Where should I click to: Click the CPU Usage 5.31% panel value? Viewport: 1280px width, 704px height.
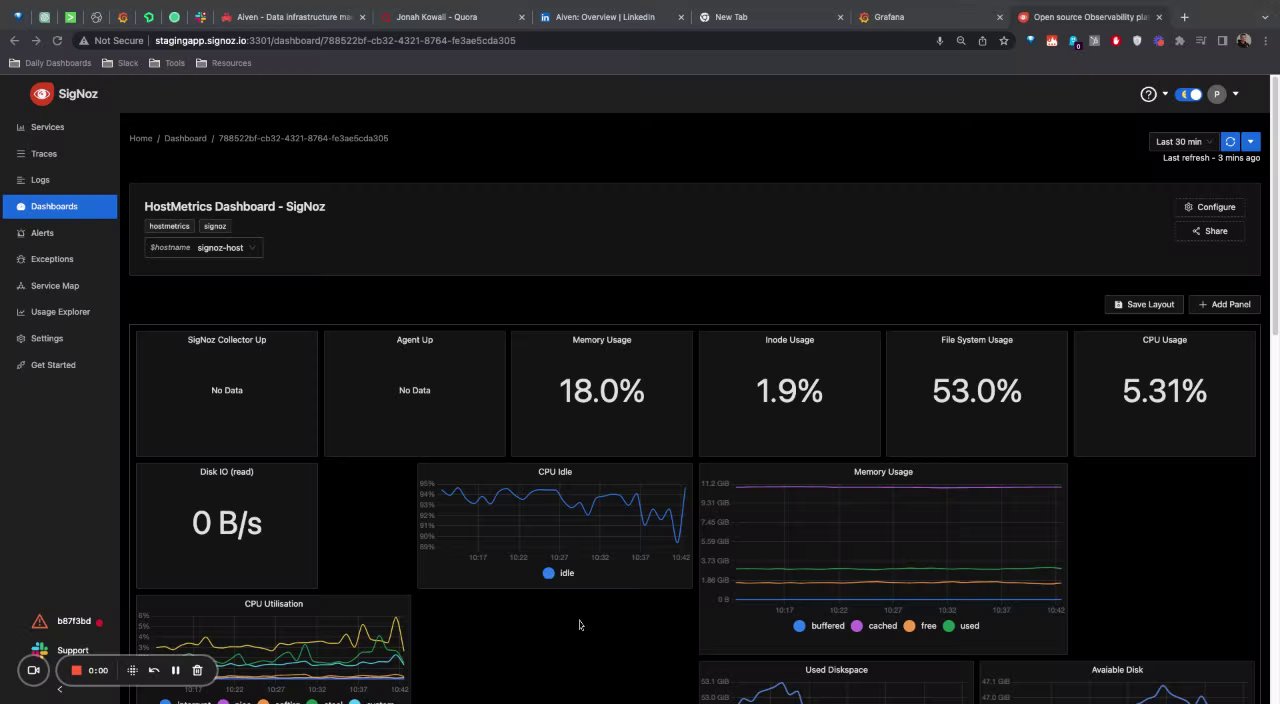[x=1165, y=391]
